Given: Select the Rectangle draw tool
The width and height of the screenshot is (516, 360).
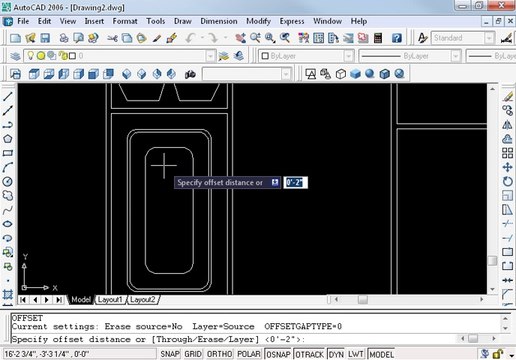Looking at the screenshot, I should [x=8, y=153].
